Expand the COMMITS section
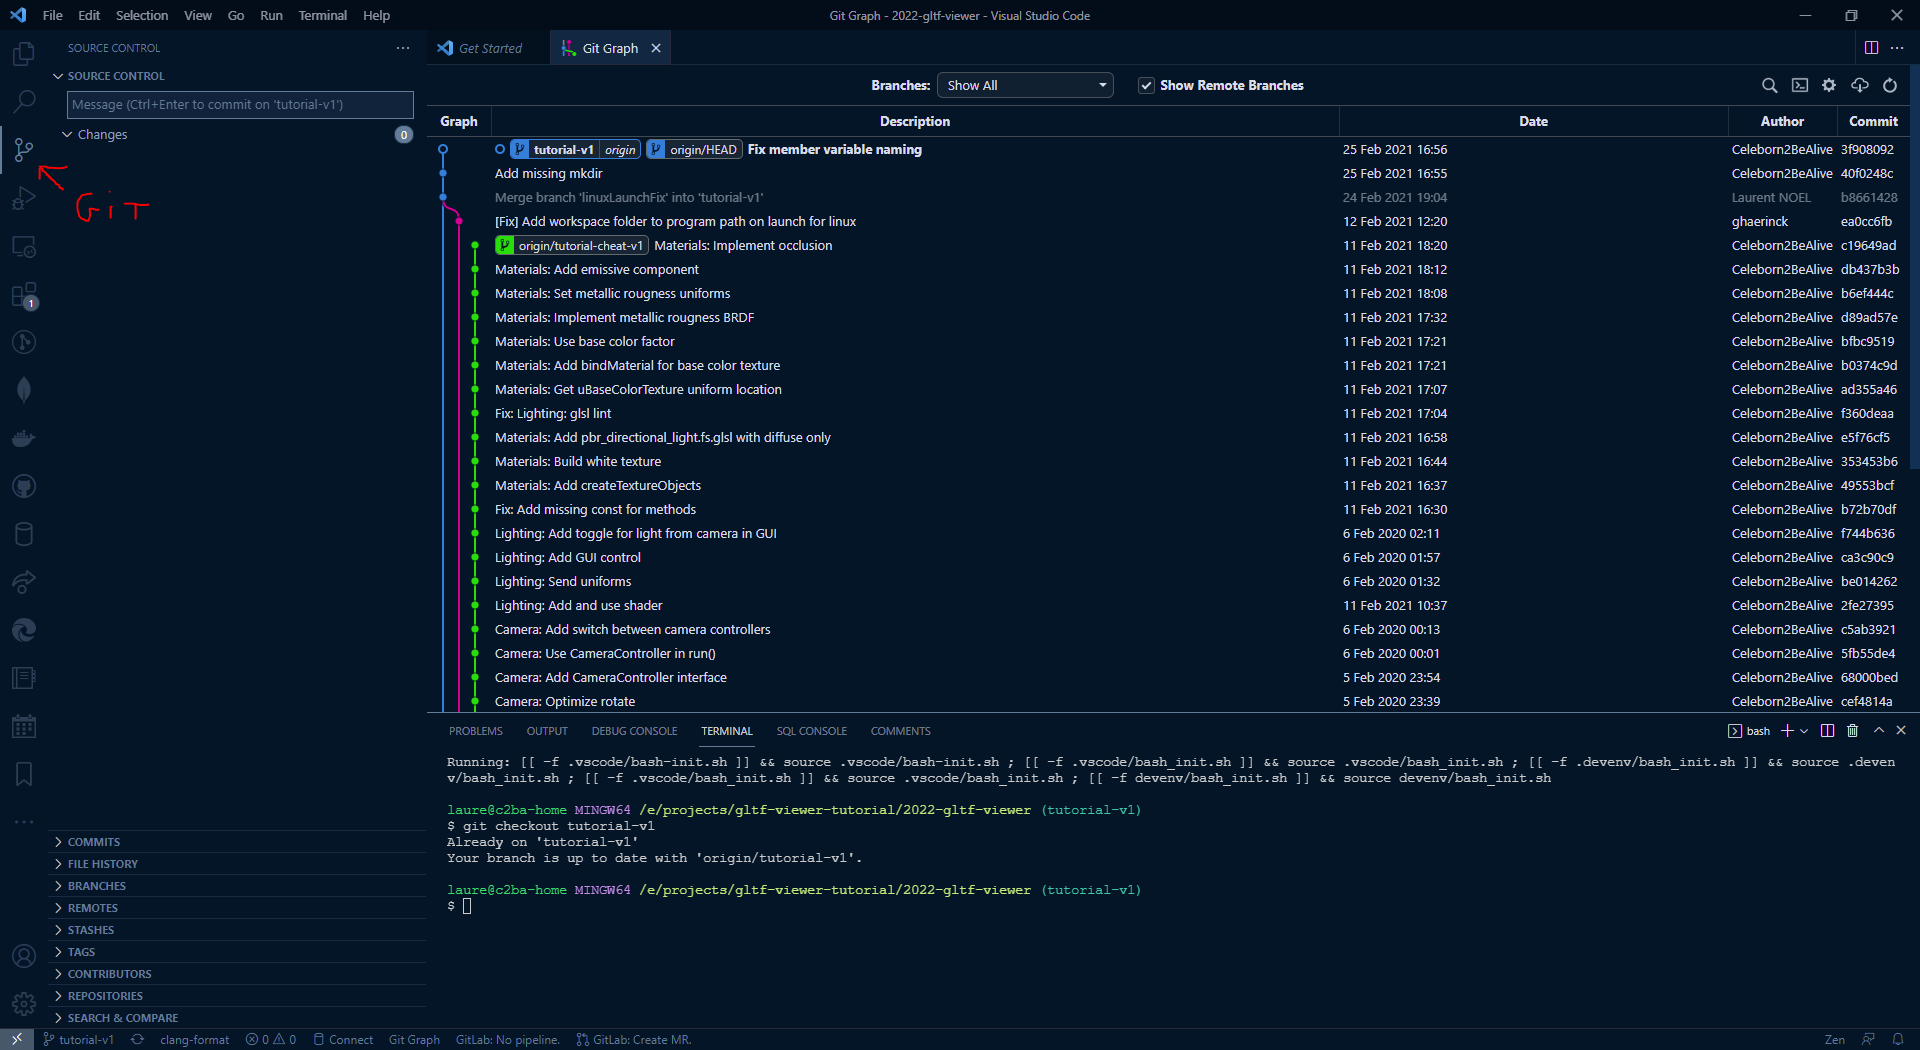Image resolution: width=1920 pixels, height=1050 pixels. (x=94, y=842)
